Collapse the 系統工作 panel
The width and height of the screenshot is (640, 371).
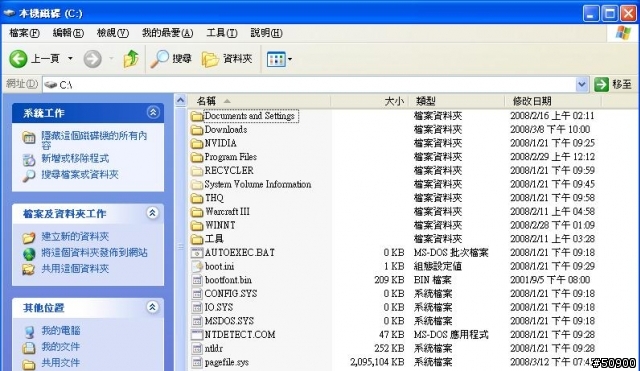[x=153, y=112]
